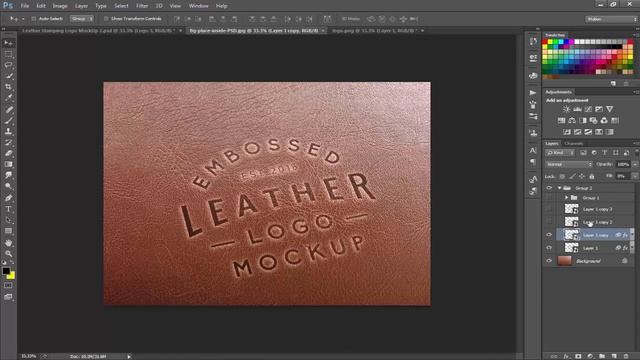
Task: Select the Pen tool
Action: click(x=8, y=198)
